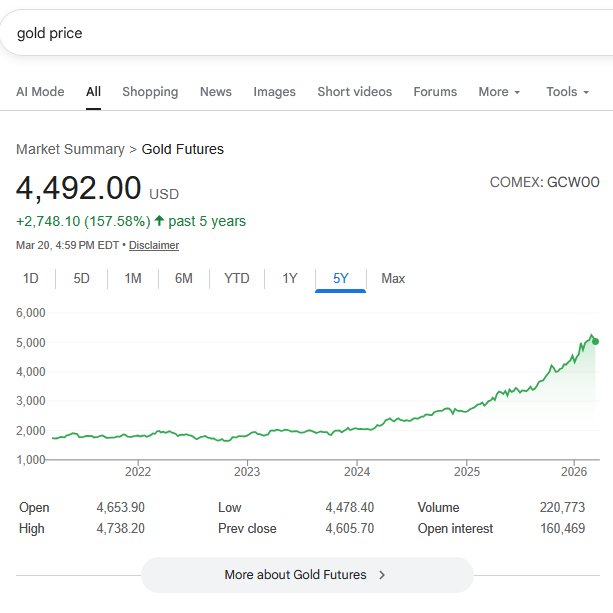Switch chart to 1M range

tap(133, 278)
